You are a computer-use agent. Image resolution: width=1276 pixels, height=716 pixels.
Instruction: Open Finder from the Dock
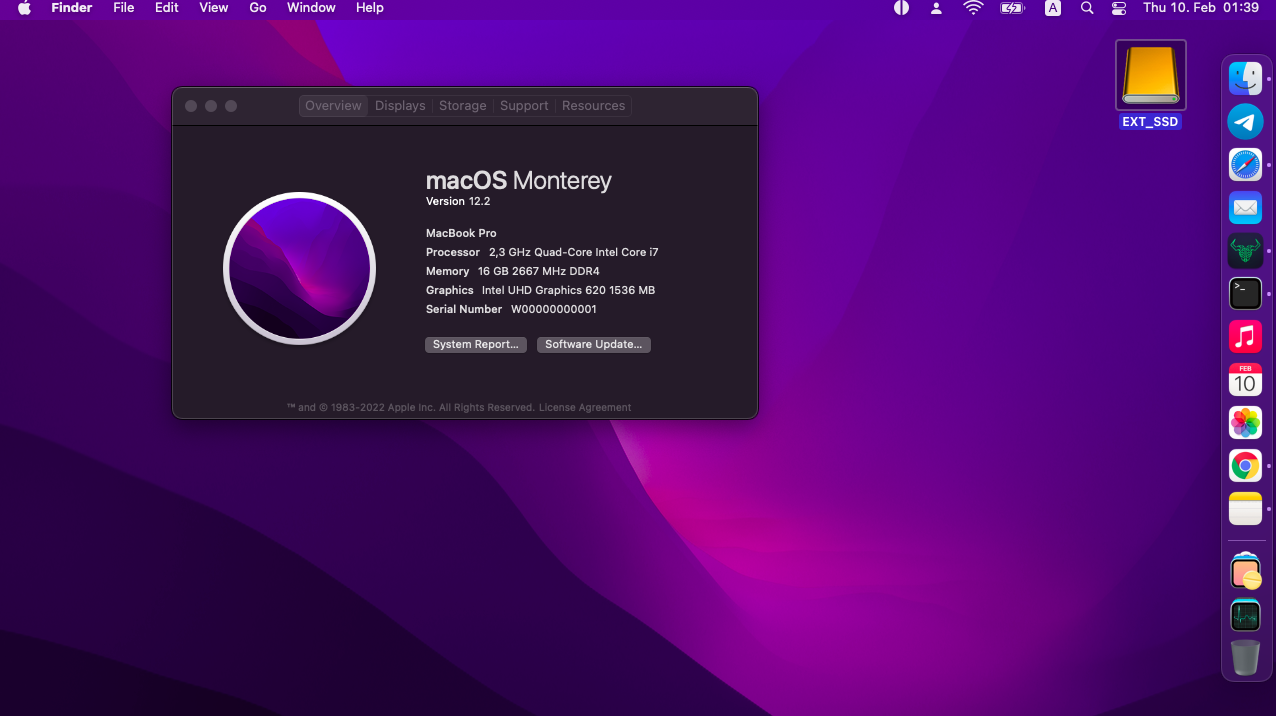(x=1245, y=79)
